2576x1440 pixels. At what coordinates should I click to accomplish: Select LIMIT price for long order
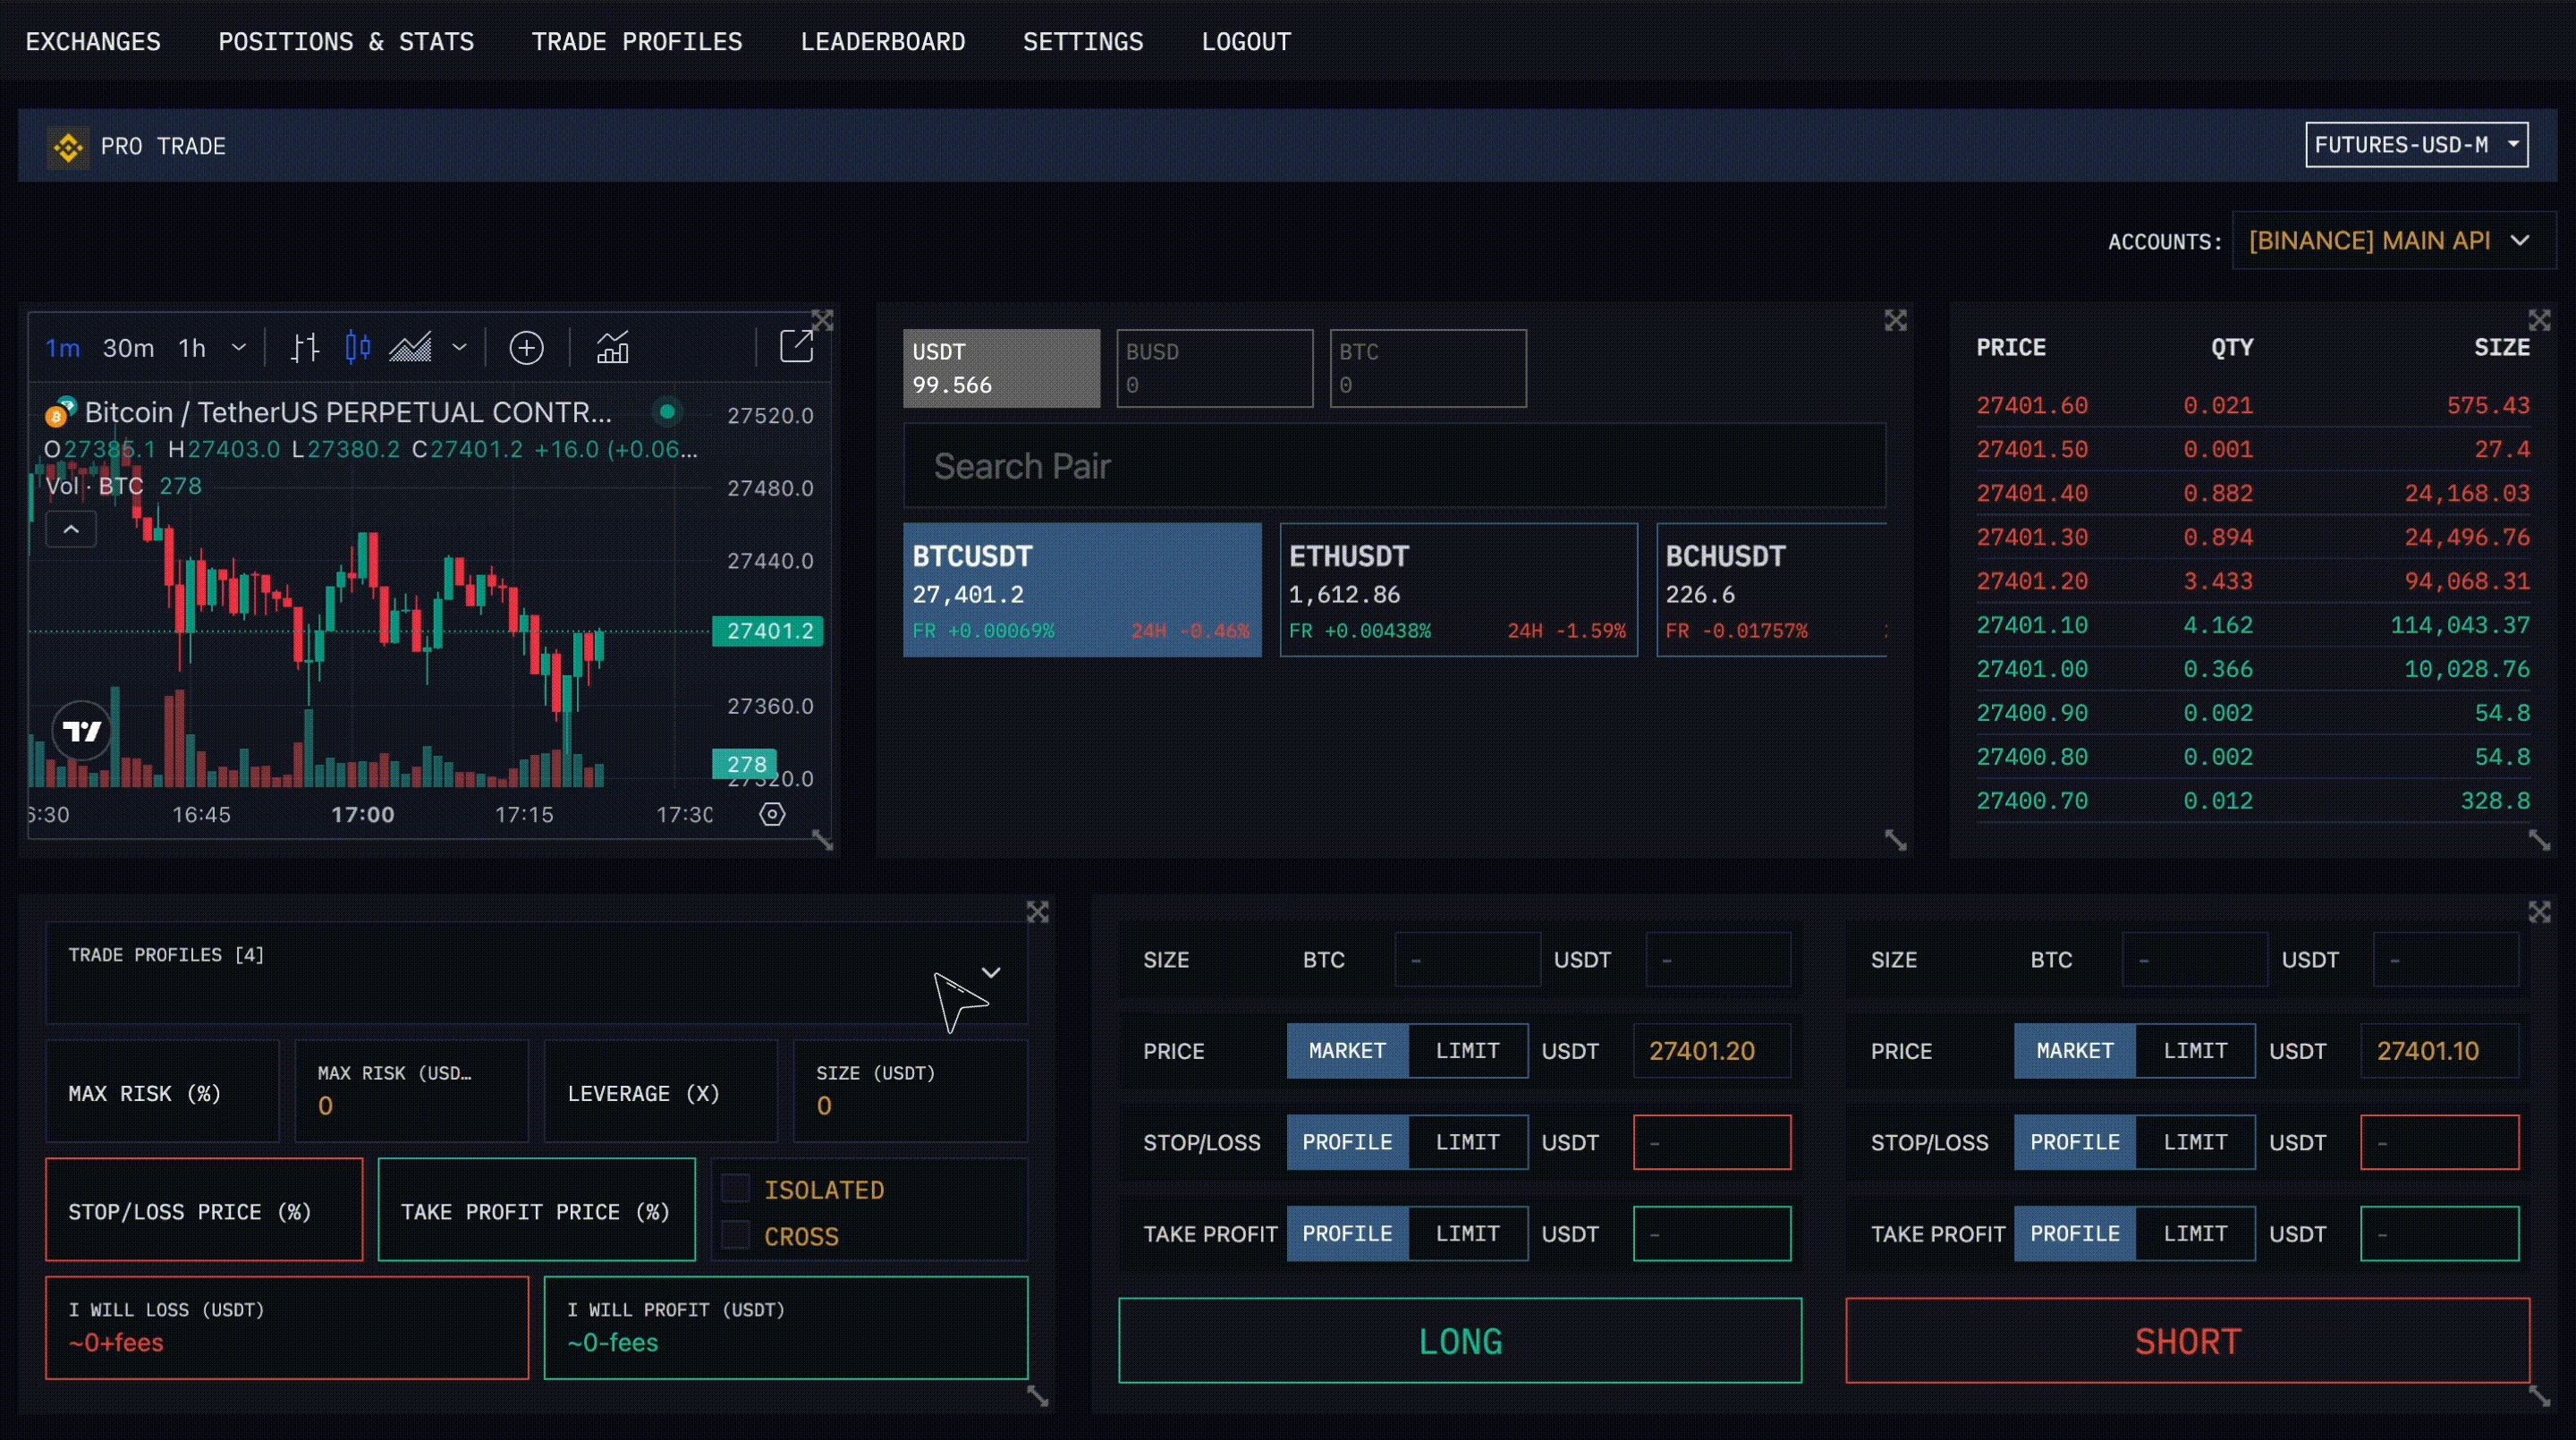pos(1467,1051)
